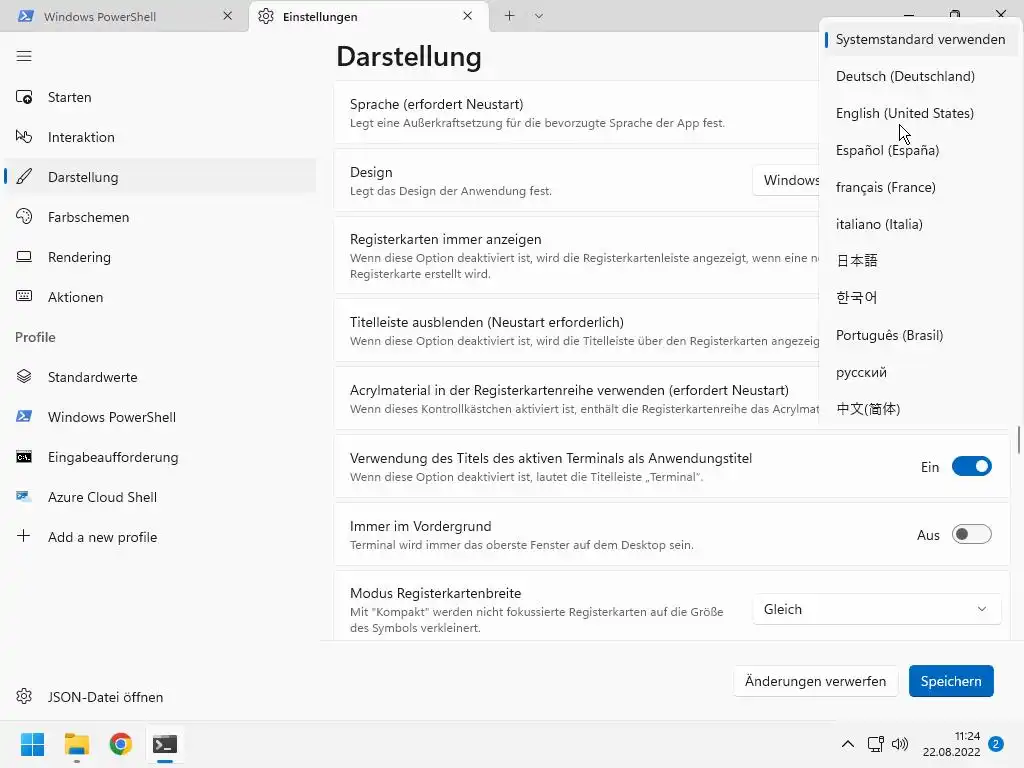This screenshot has height=768, width=1024.
Task: Turn off active terminal title toggle
Action: click(972, 466)
